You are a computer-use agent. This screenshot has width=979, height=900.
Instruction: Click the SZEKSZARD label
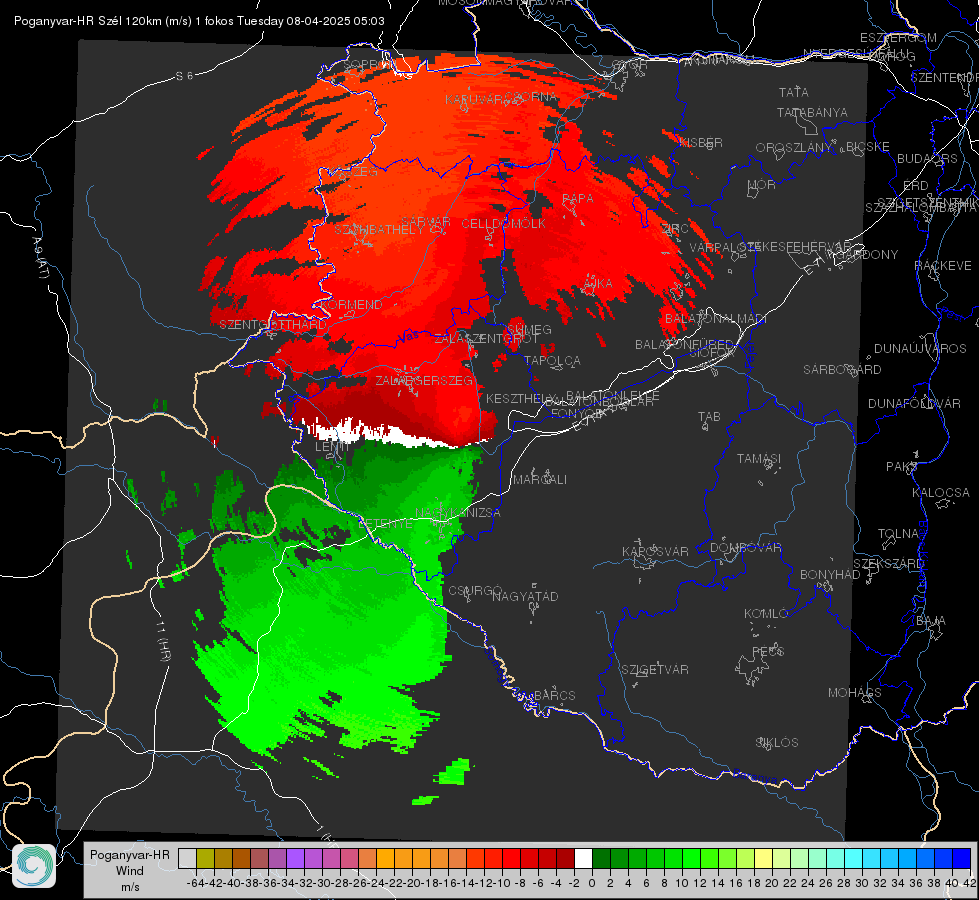point(888,564)
